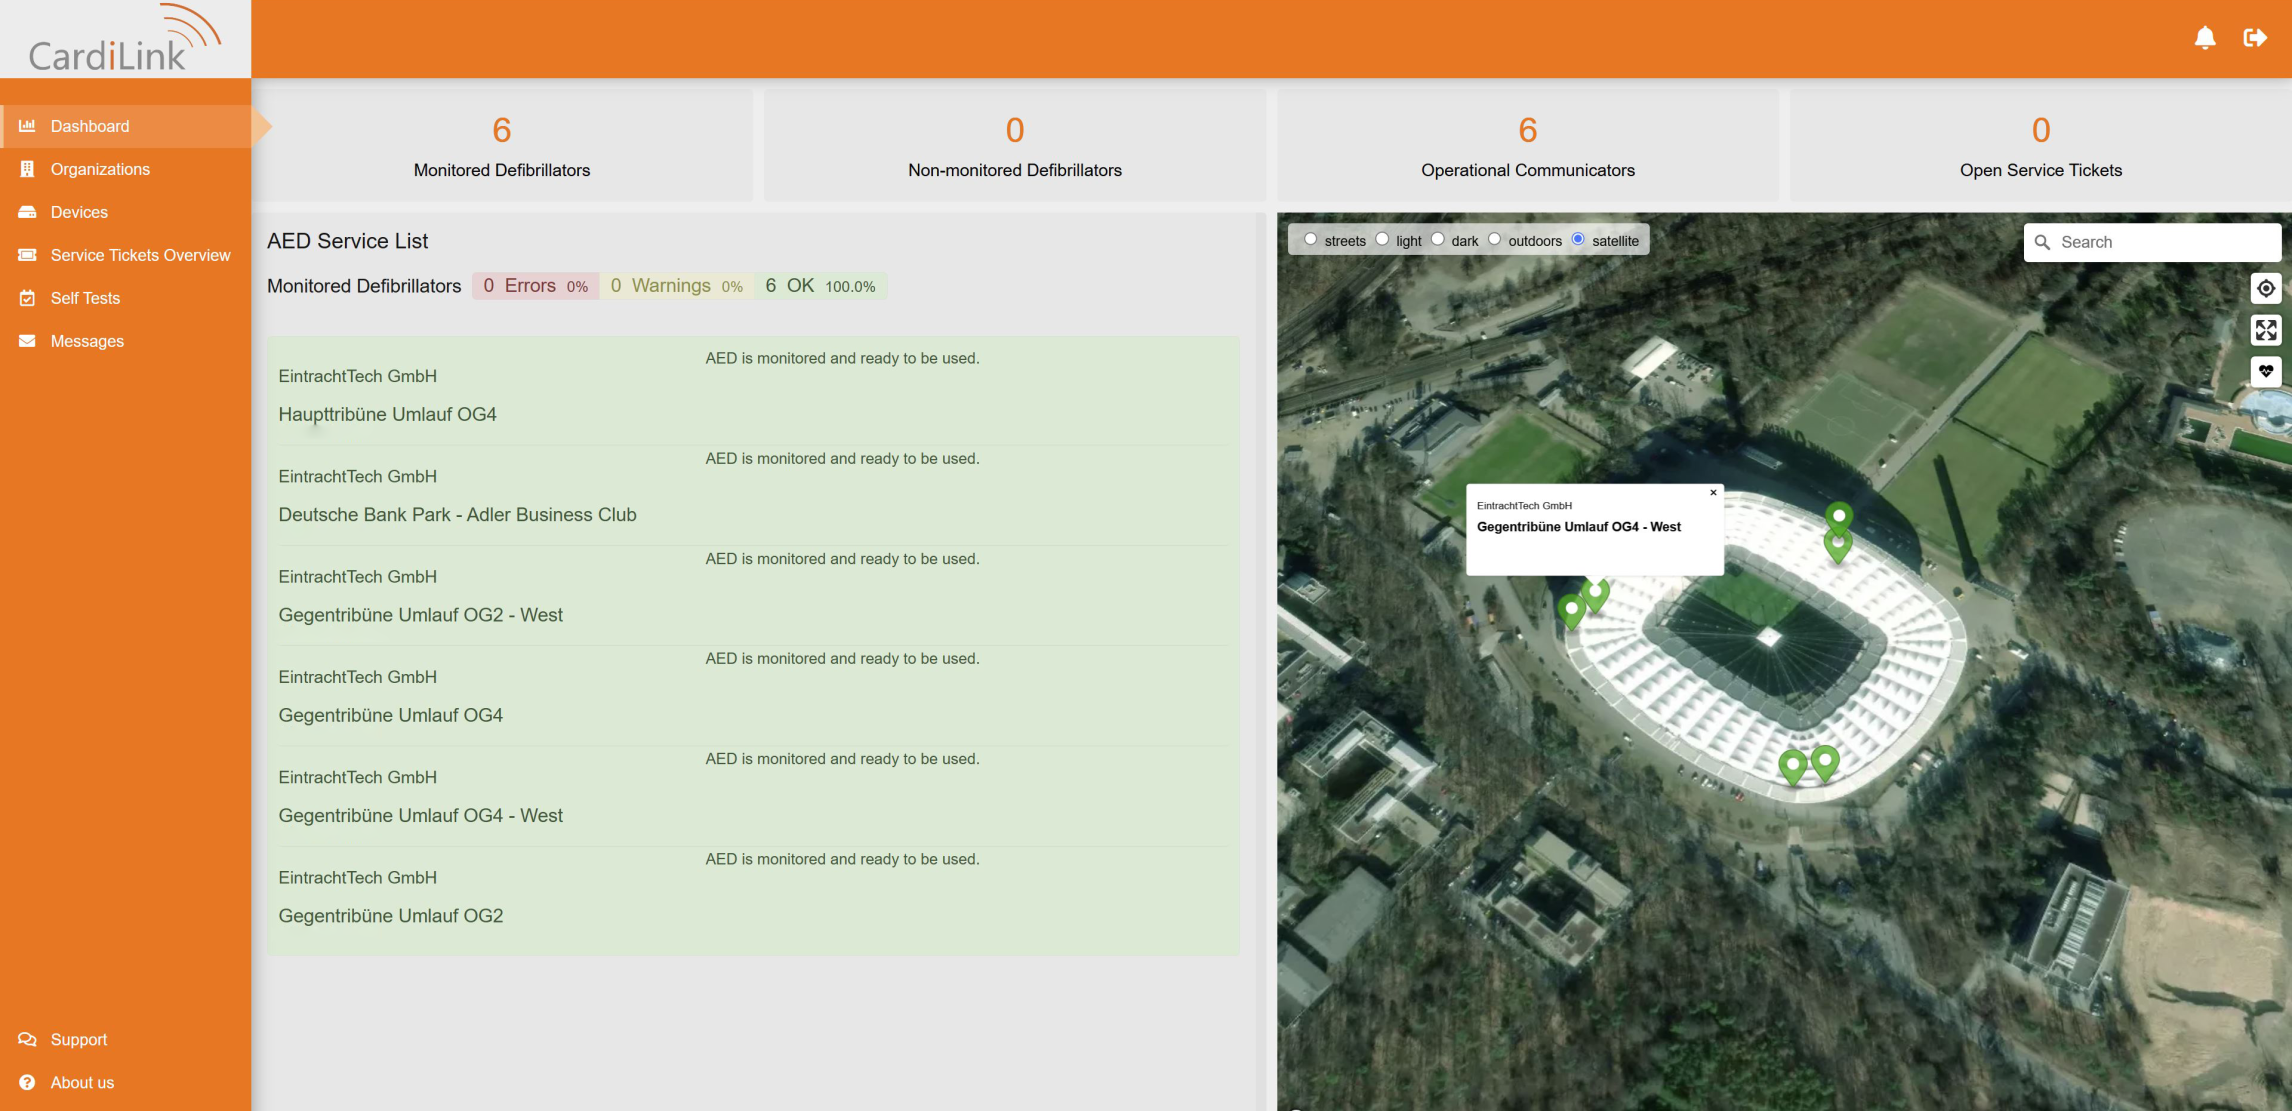Viewport: 2292px width, 1111px height.
Task: Open Dashboard menu item
Action: (x=125, y=126)
